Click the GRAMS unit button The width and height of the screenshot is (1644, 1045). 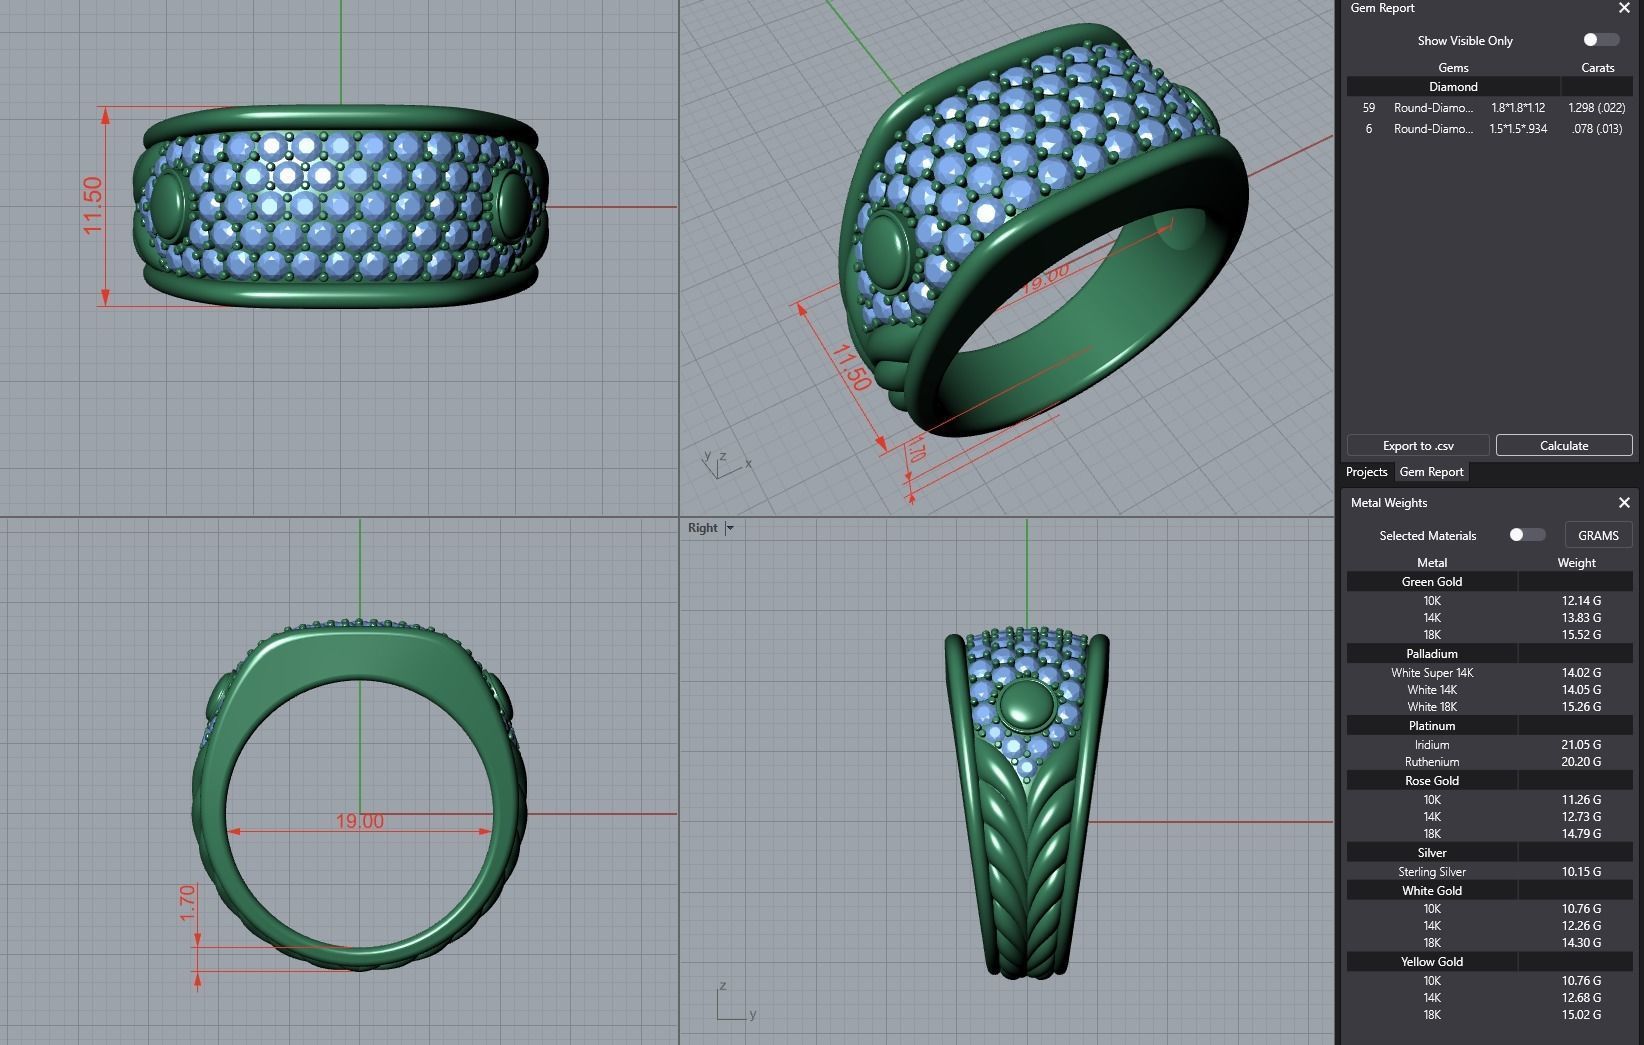point(1597,535)
